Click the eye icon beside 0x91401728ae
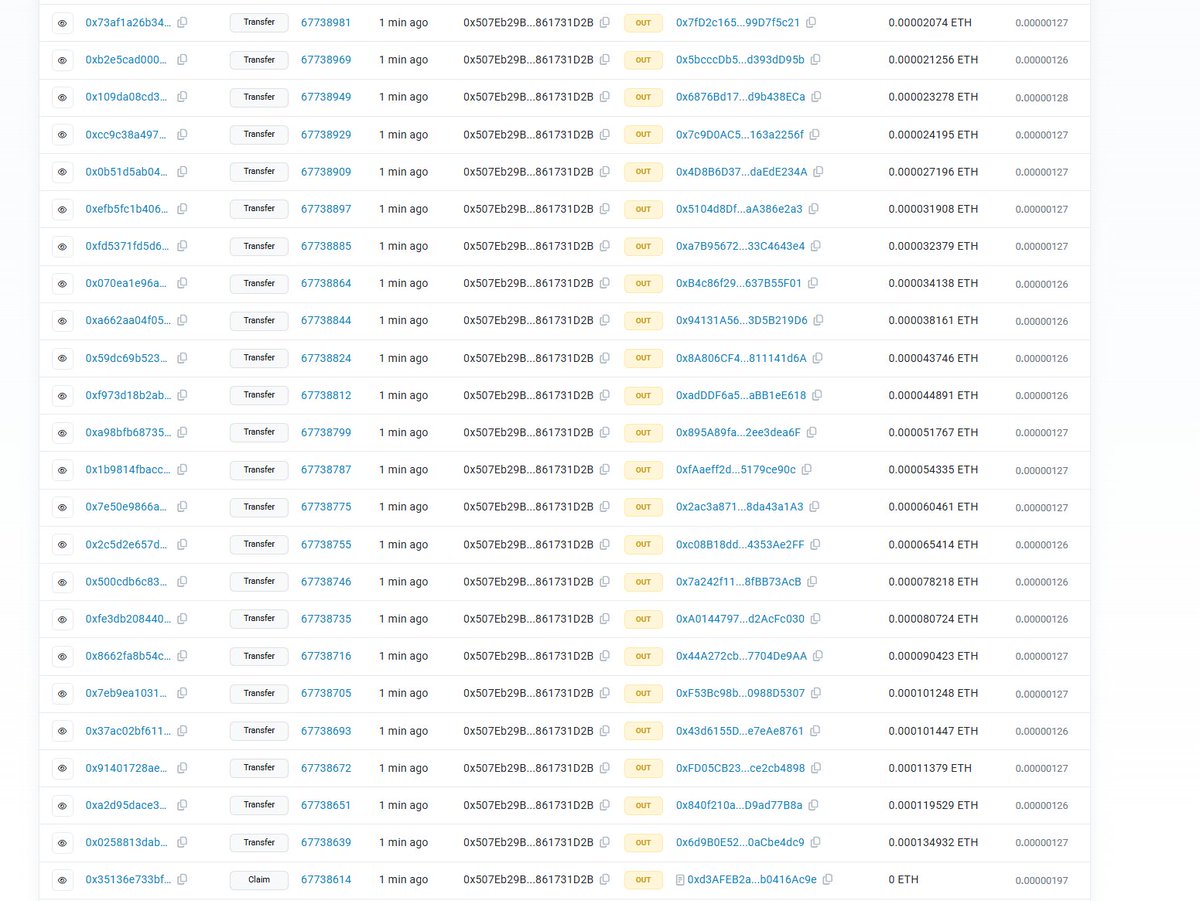This screenshot has width=1200, height=901. pyautogui.click(x=62, y=768)
